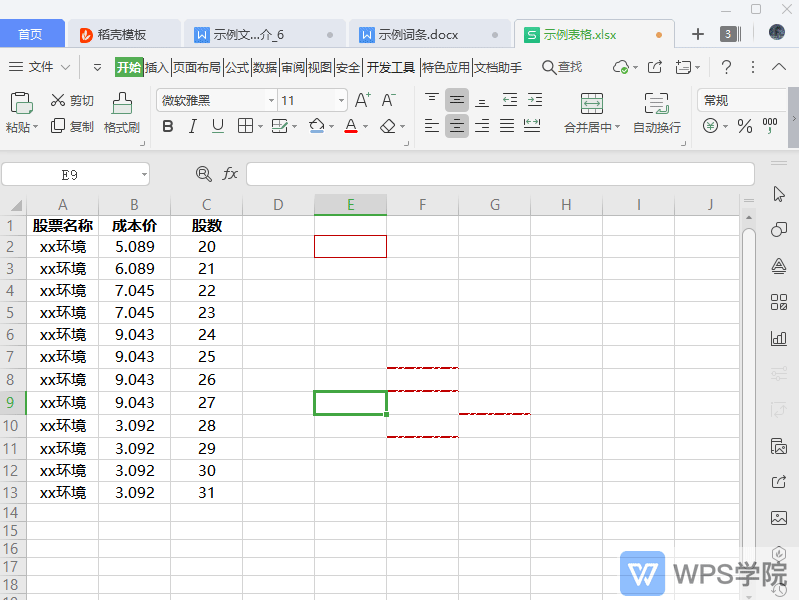Open the chart icon in right sidebar

tap(779, 338)
